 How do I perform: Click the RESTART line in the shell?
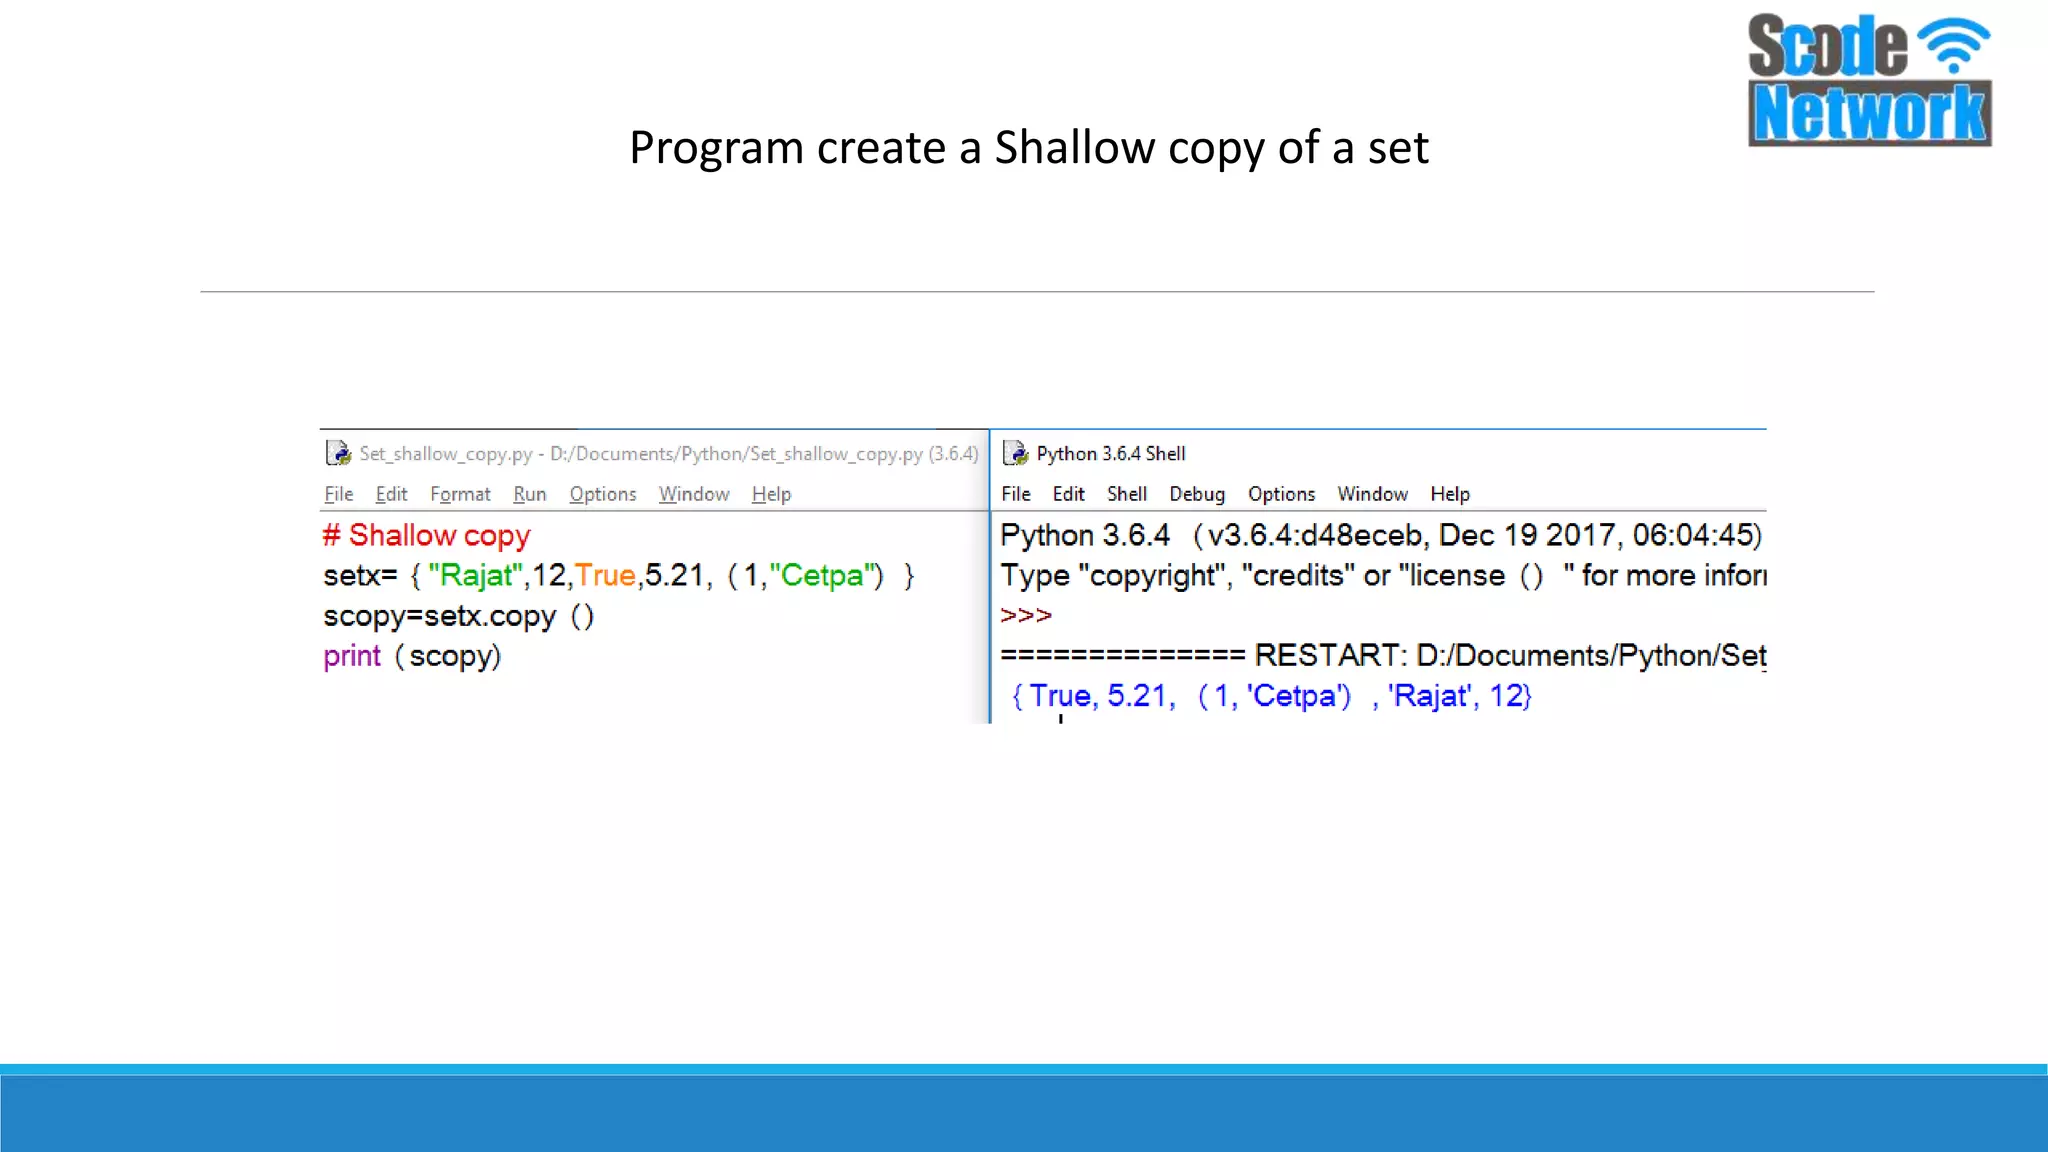1384,656
